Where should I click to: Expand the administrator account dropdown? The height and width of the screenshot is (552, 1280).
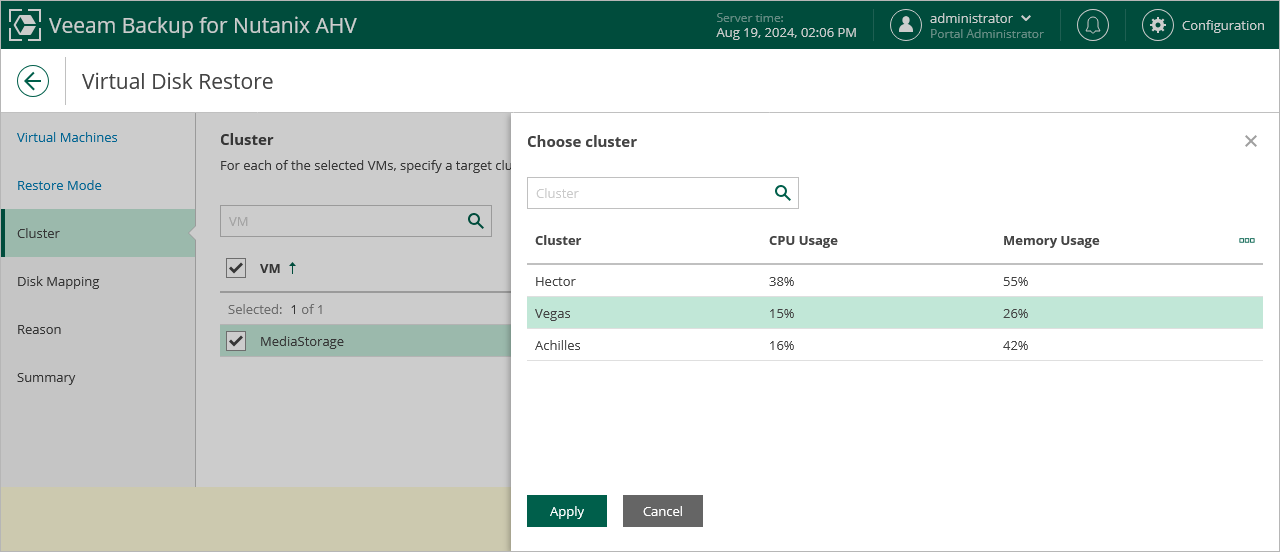pyautogui.click(x=1026, y=18)
